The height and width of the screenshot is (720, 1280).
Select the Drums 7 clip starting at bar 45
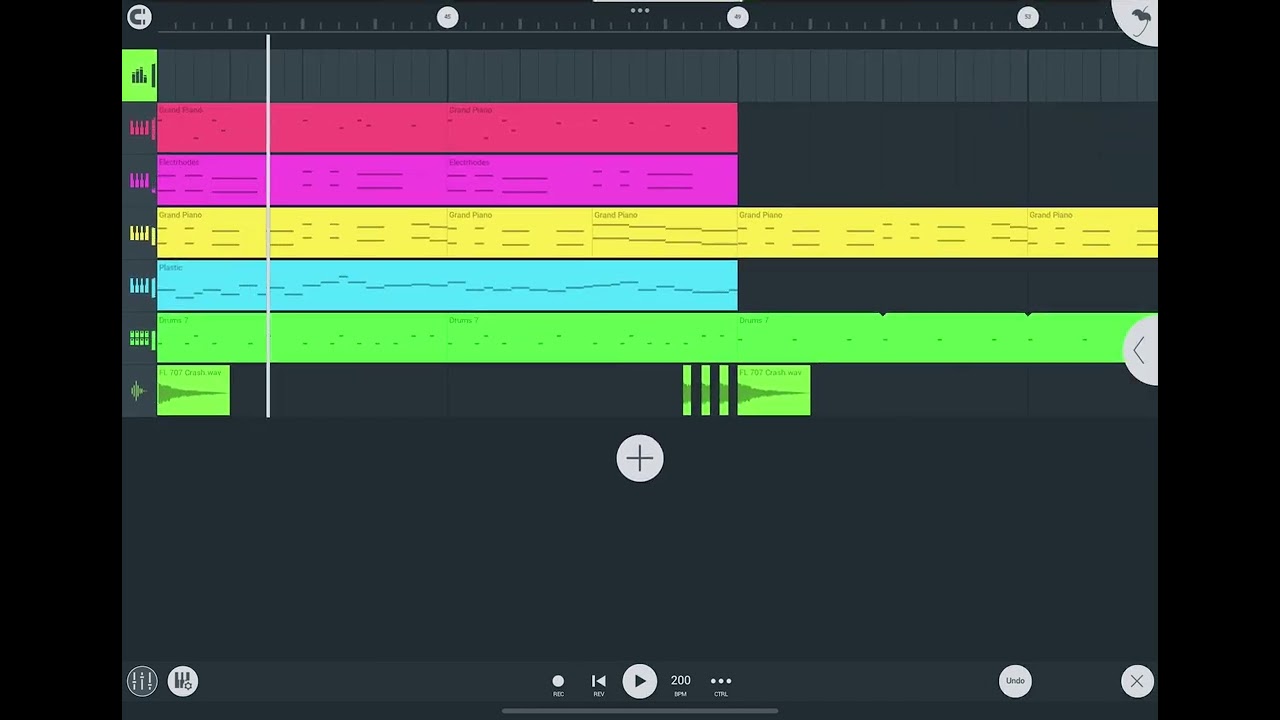click(x=592, y=338)
